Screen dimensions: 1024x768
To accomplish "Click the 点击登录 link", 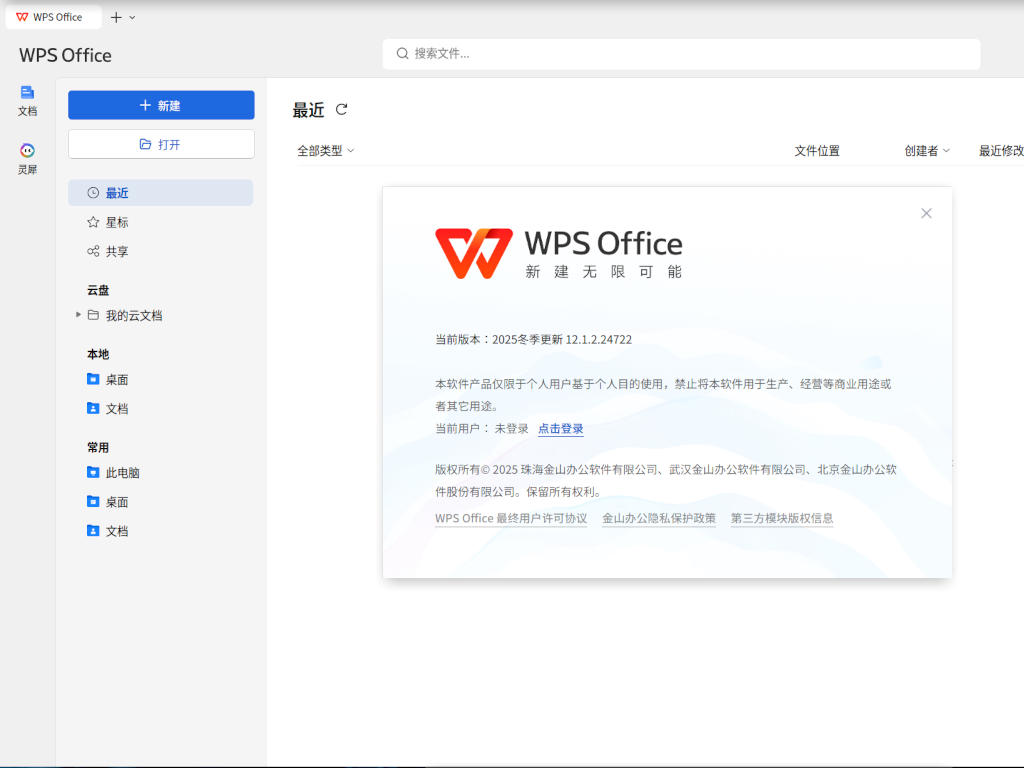I will click(560, 429).
